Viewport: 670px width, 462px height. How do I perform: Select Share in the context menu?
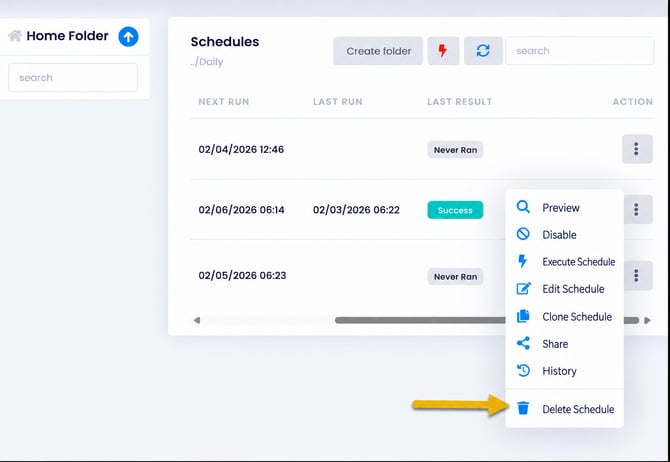click(564, 344)
